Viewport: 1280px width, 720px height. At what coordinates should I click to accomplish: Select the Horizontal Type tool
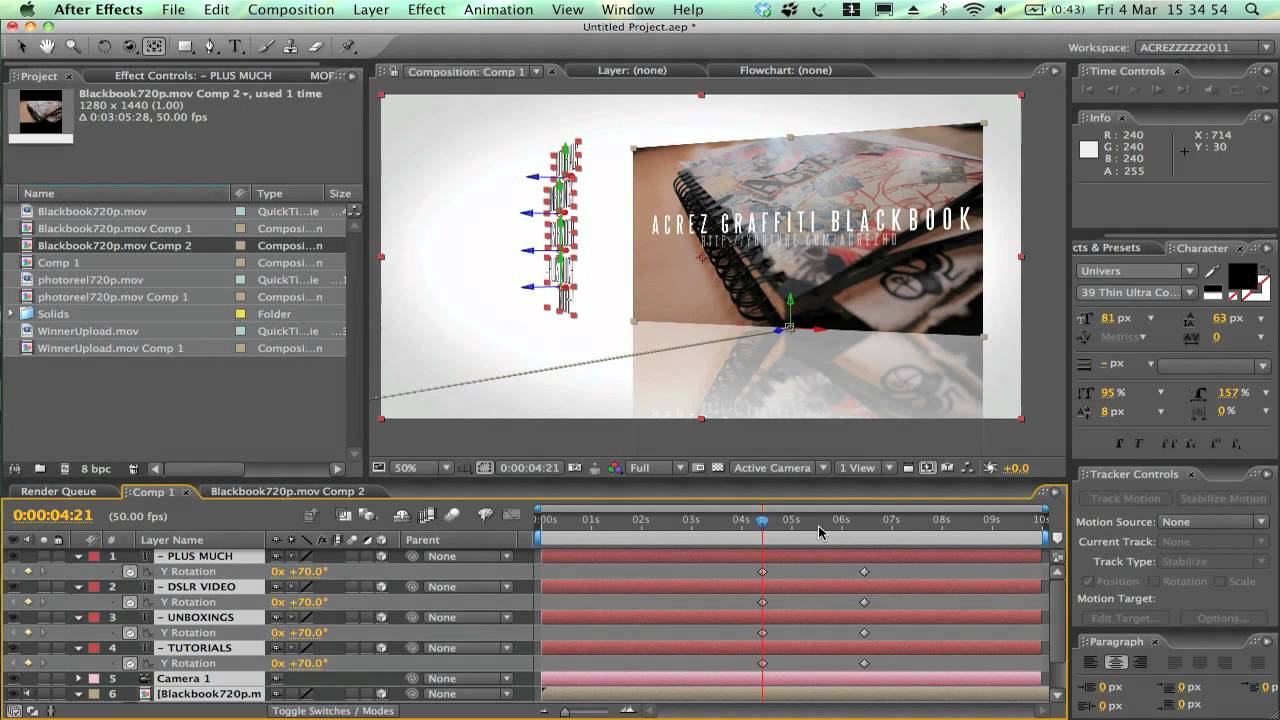click(235, 46)
